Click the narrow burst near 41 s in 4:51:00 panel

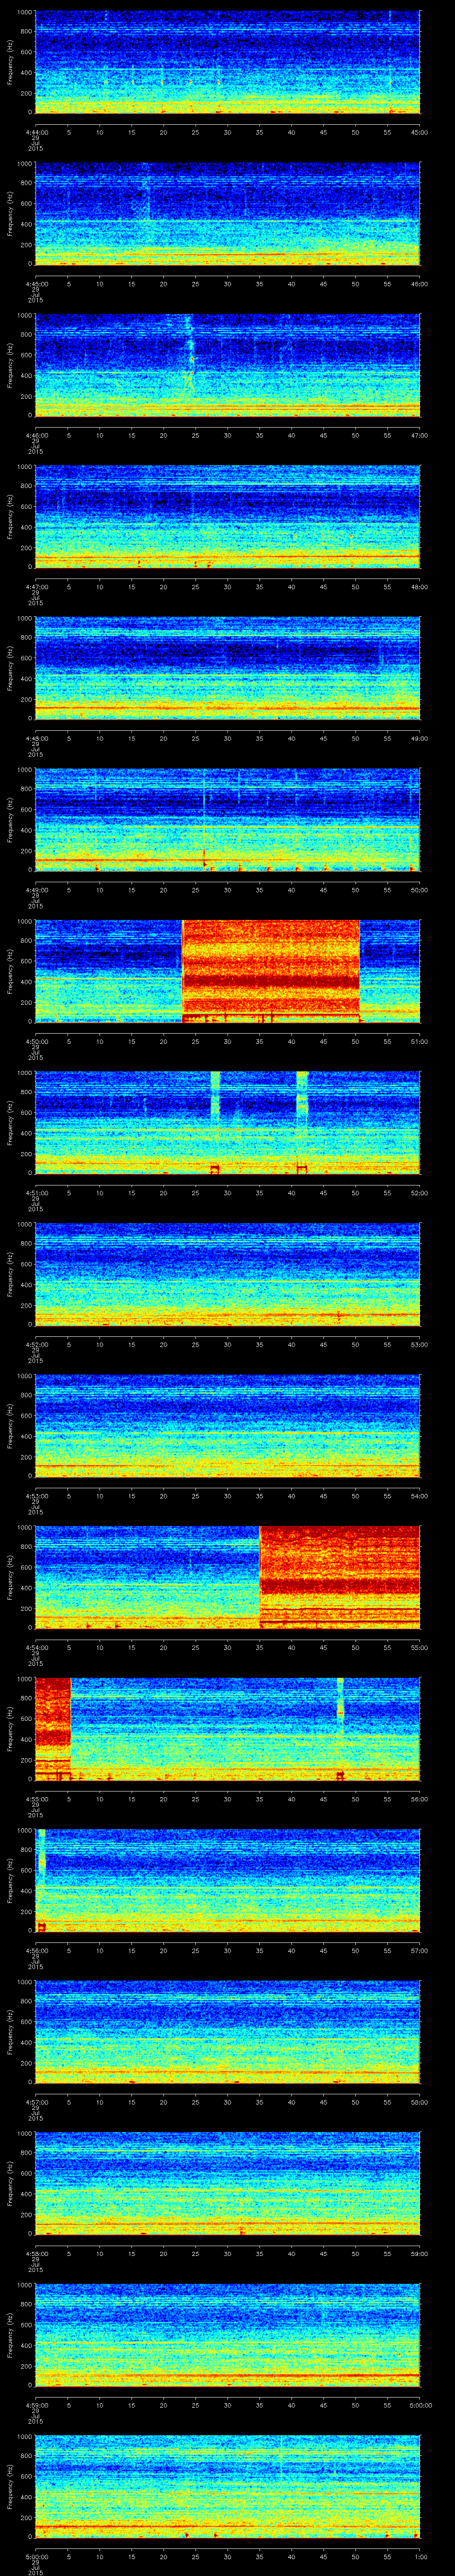tap(302, 1095)
